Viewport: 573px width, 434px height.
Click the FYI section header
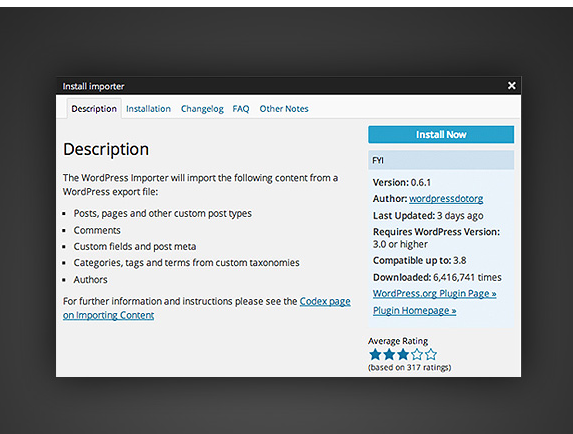point(441,160)
